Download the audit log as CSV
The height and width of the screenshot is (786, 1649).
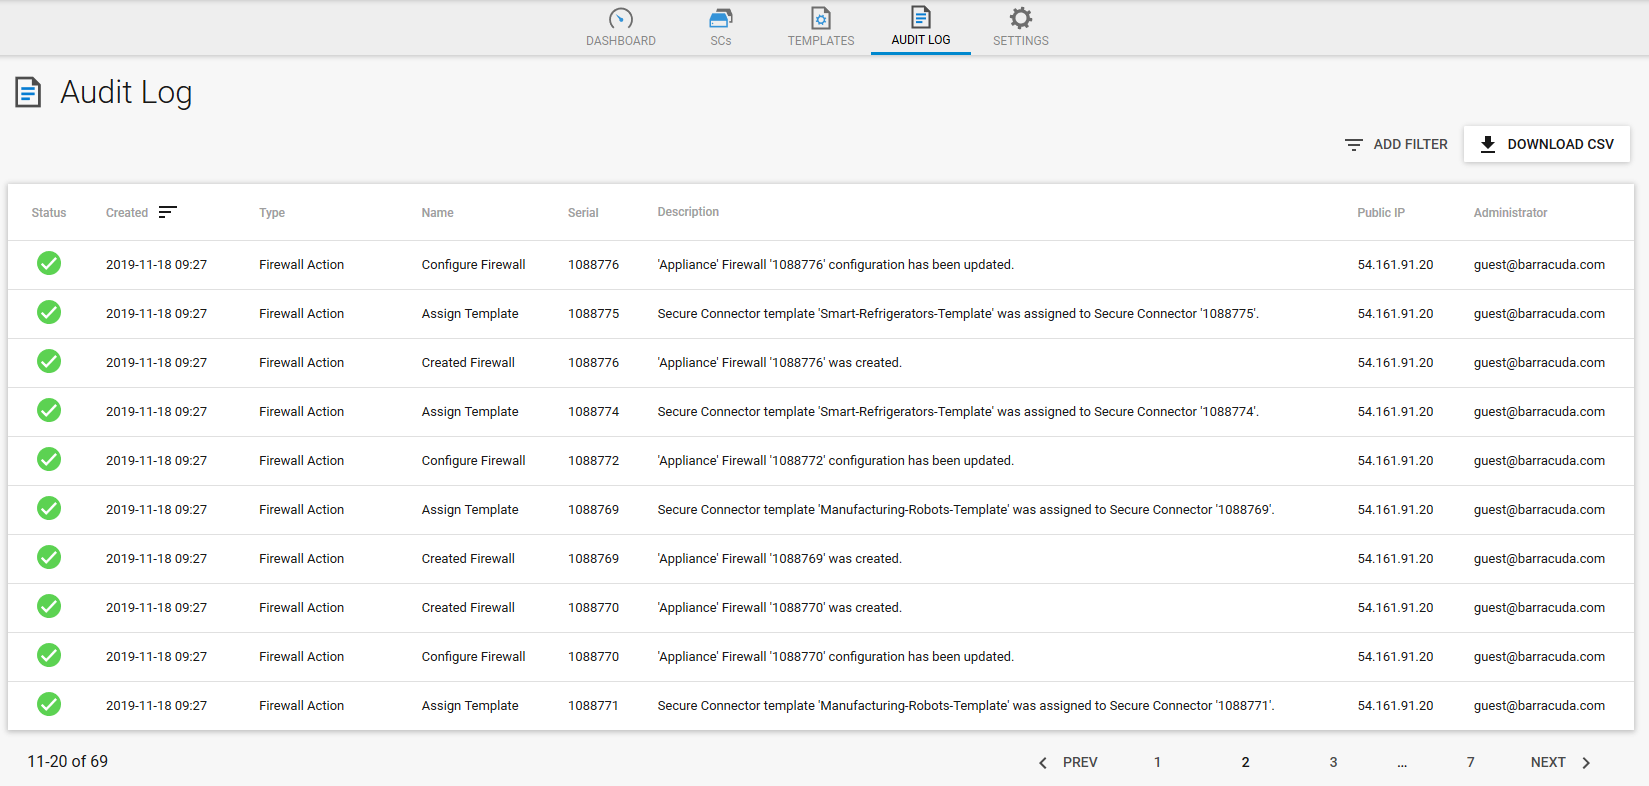1547,144
